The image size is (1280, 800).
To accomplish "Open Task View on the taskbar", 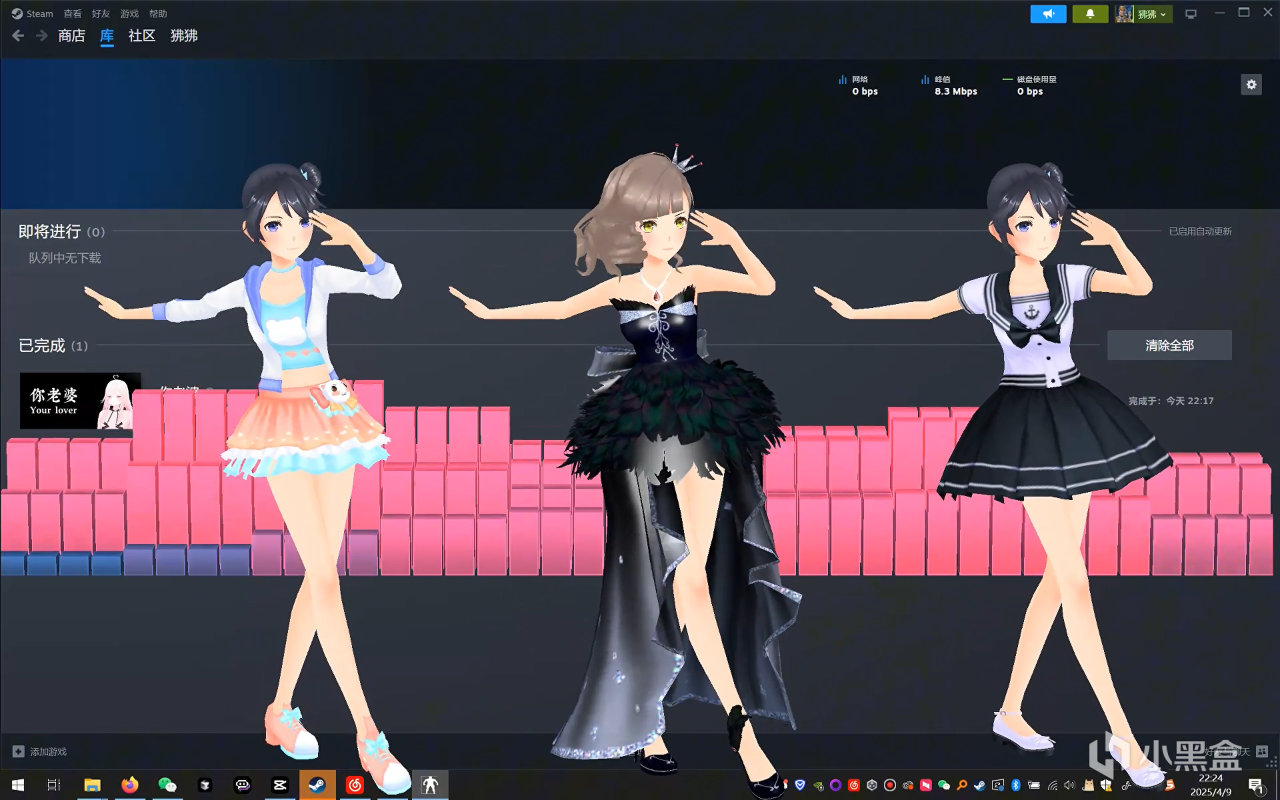I will coord(54,785).
